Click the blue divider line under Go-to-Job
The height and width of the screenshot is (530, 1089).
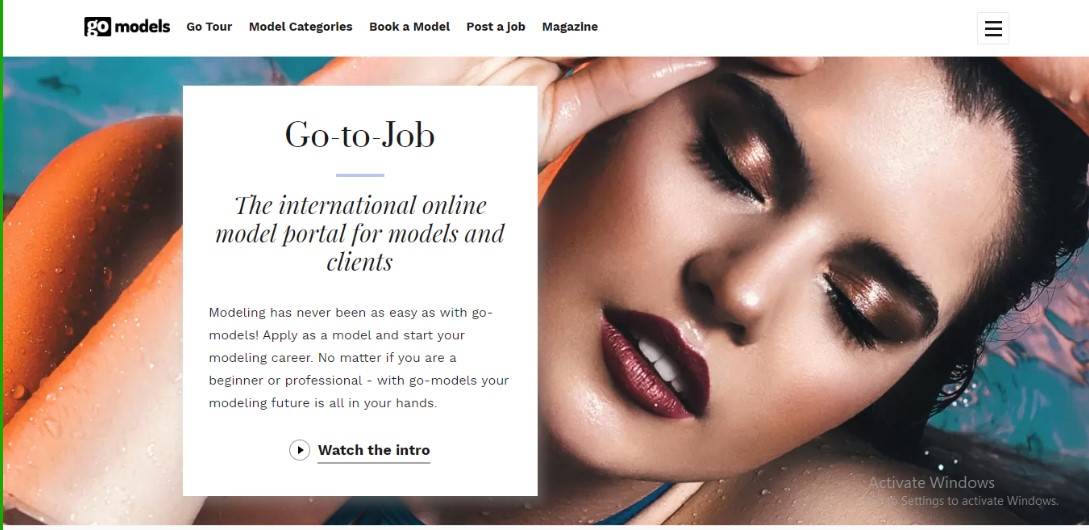point(360,175)
